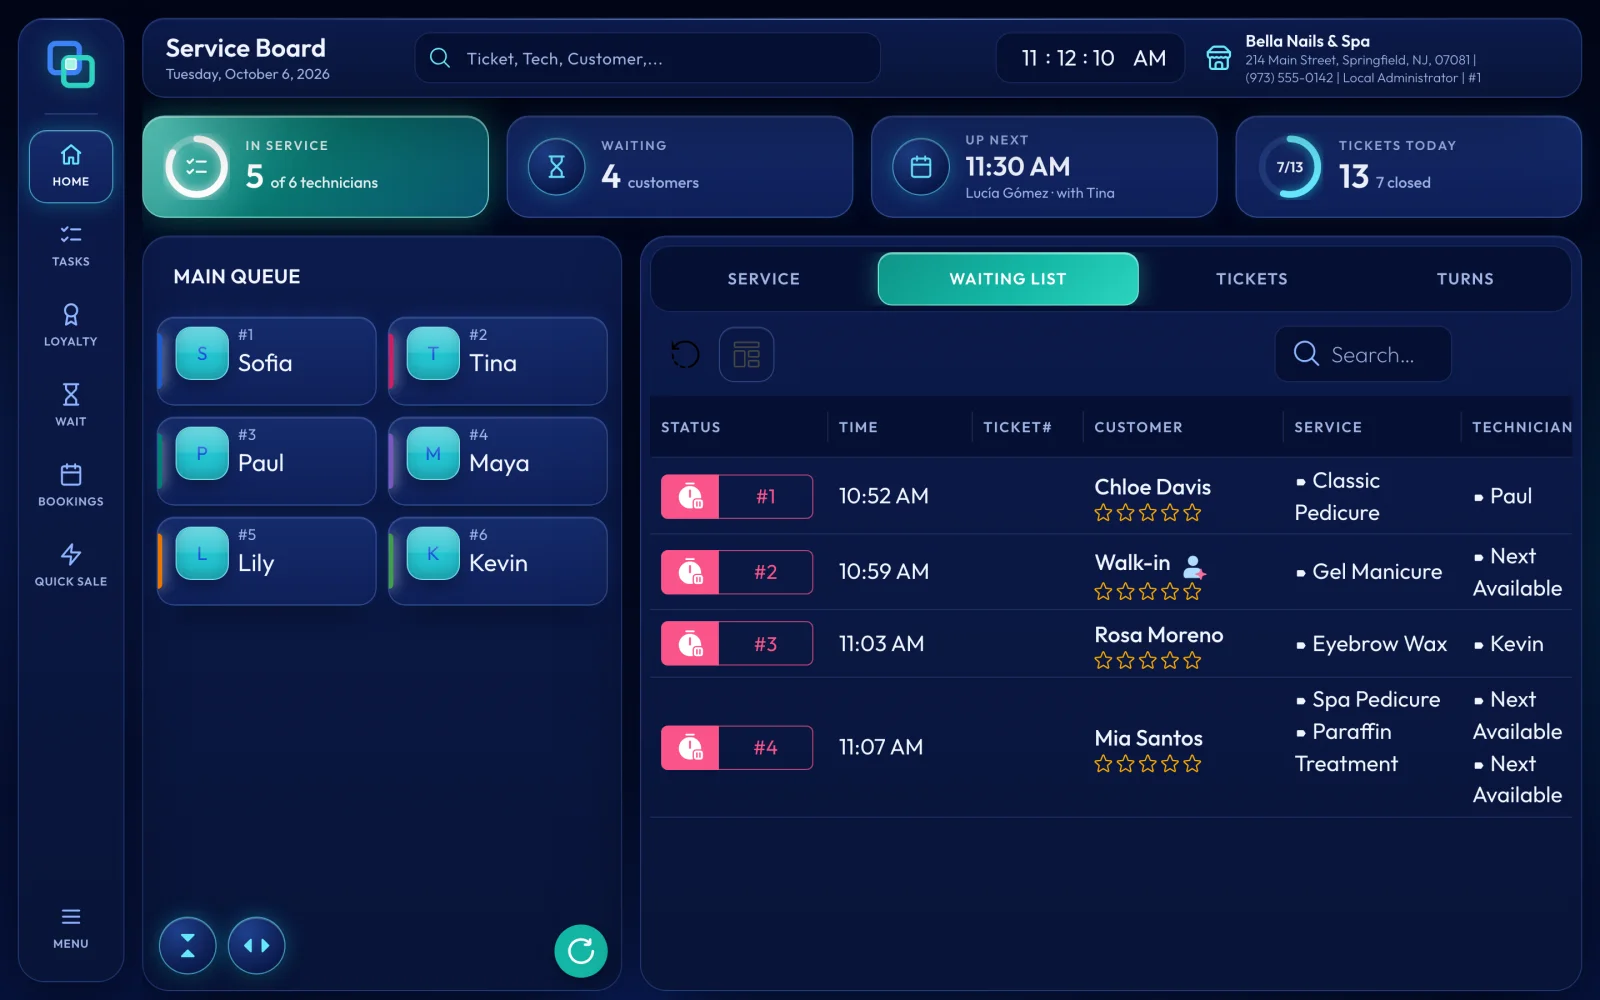
Task: Open waiting ticket #1 status badge
Action: 737,496
